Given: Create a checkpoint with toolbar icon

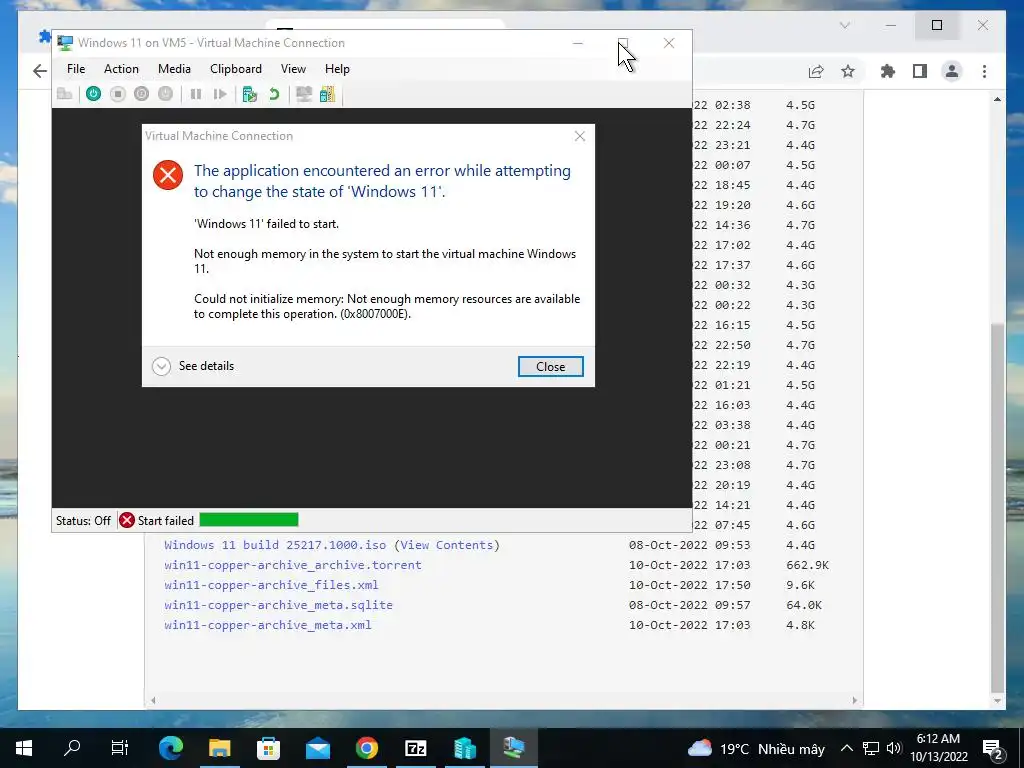Looking at the screenshot, I should pos(249,94).
